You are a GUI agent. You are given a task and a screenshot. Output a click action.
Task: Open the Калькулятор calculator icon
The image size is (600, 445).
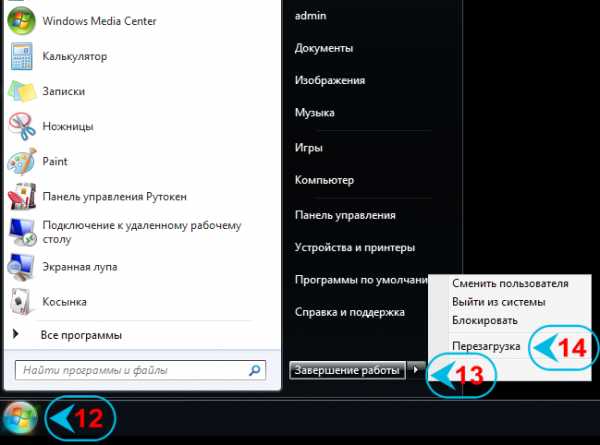click(x=22, y=57)
